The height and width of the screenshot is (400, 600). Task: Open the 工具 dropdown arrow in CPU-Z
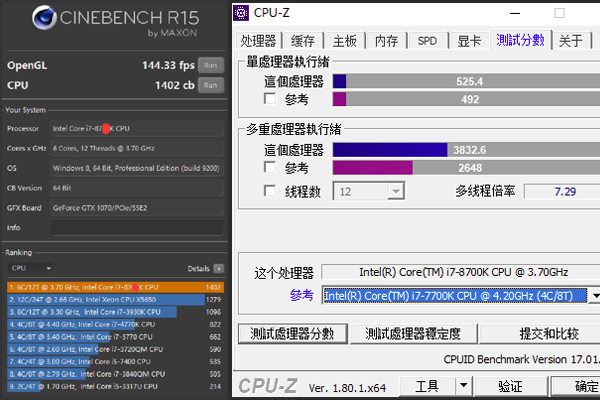tap(463, 385)
